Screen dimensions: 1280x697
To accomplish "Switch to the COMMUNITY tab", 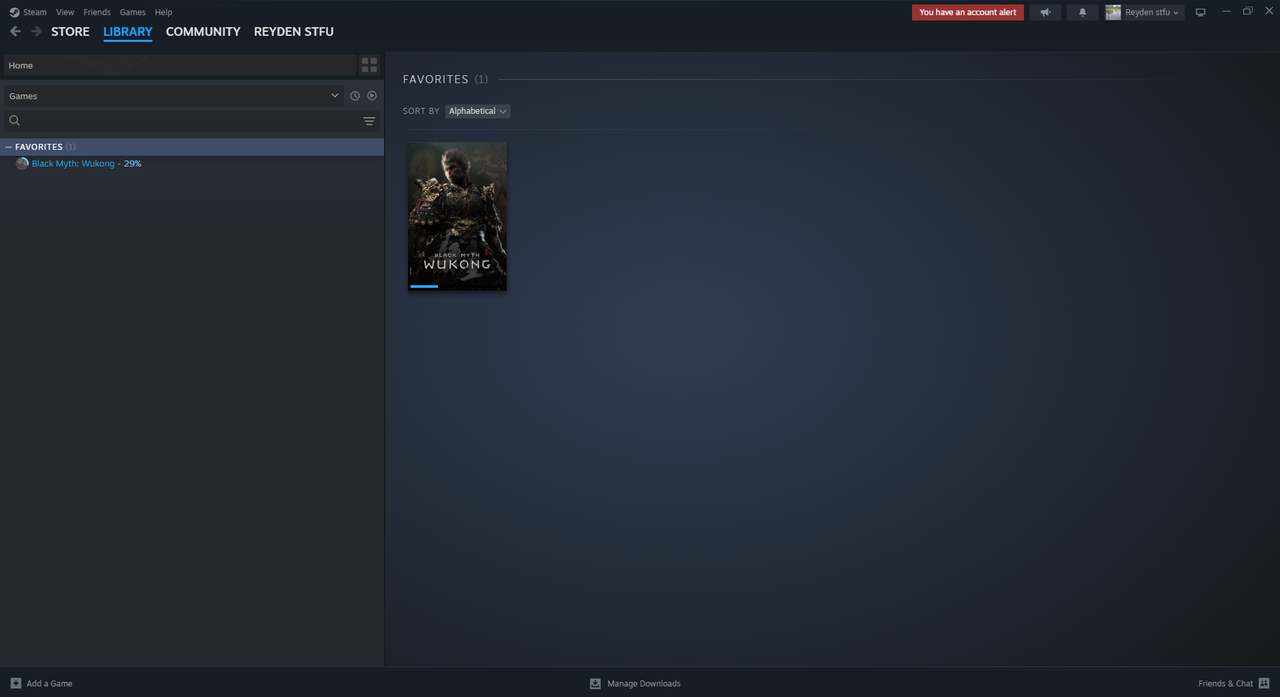I will click(x=203, y=31).
